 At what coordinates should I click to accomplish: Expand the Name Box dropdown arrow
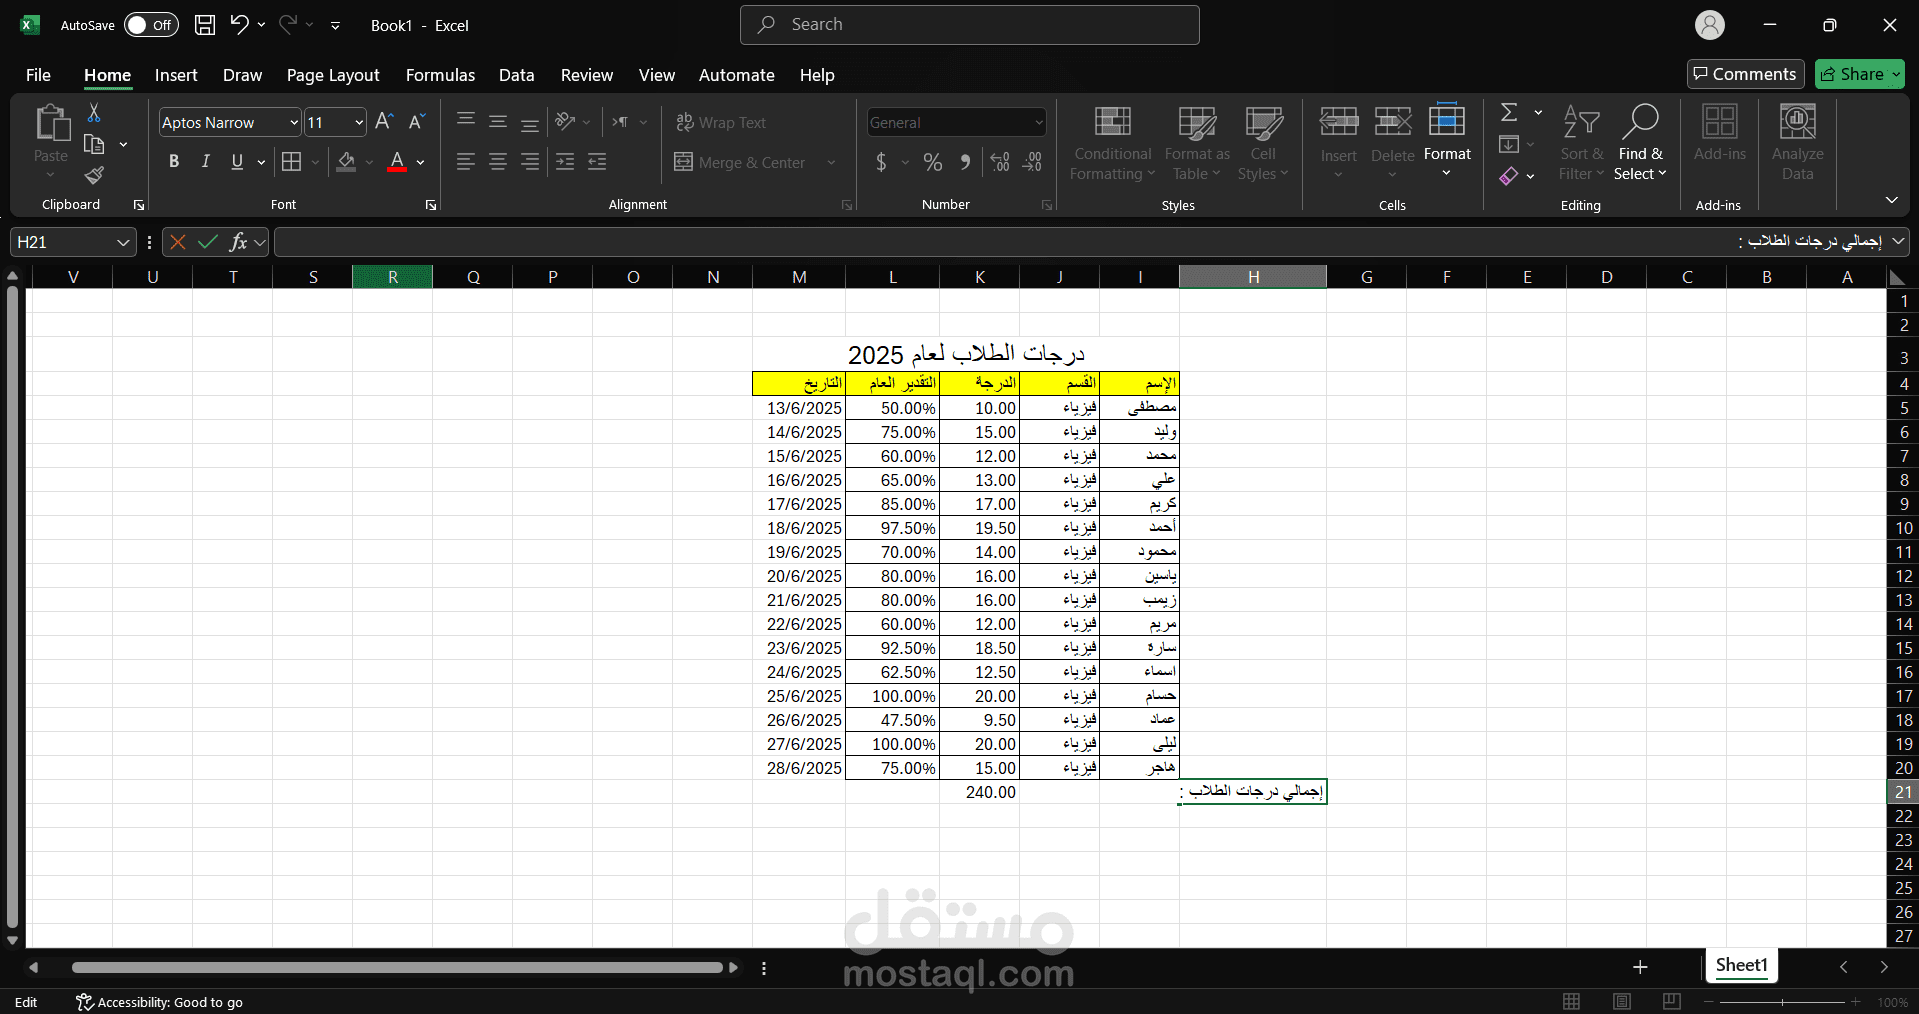[x=122, y=242]
